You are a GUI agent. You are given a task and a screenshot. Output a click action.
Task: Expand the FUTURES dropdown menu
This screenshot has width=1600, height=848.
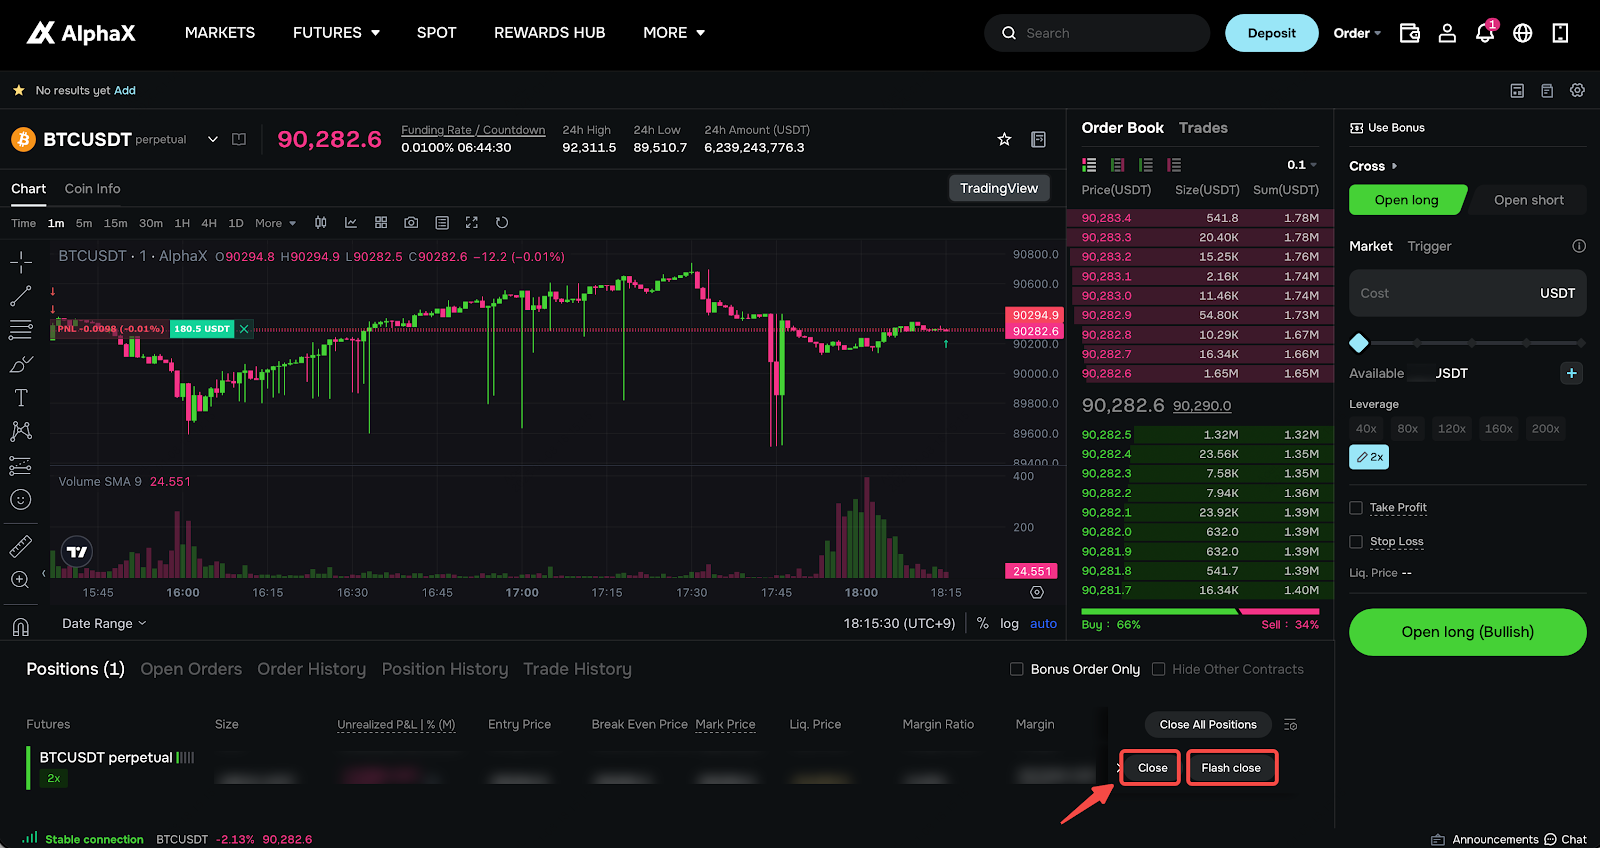pos(336,33)
